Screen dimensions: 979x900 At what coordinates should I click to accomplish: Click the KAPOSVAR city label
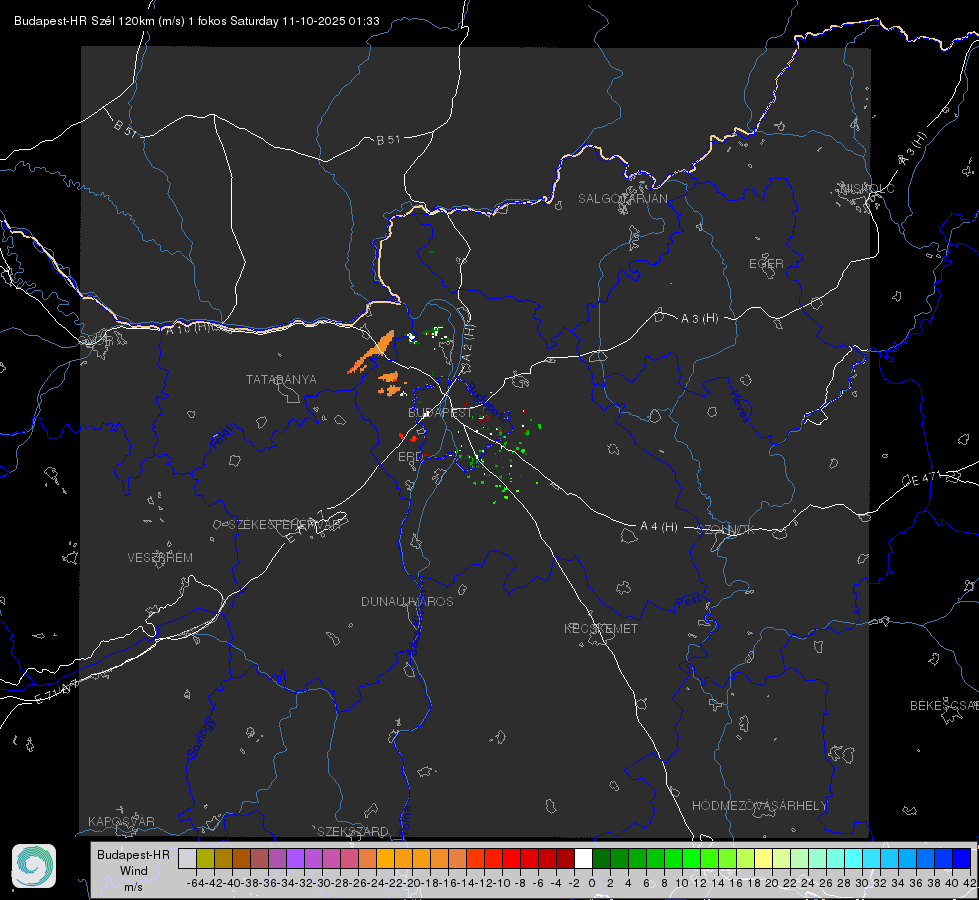121,821
